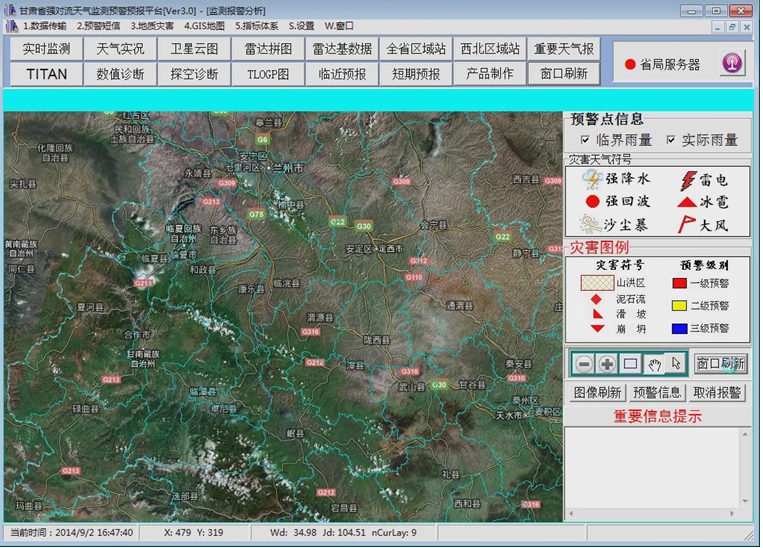Click the 天气实况 button
The width and height of the screenshot is (763, 548).
120,49
